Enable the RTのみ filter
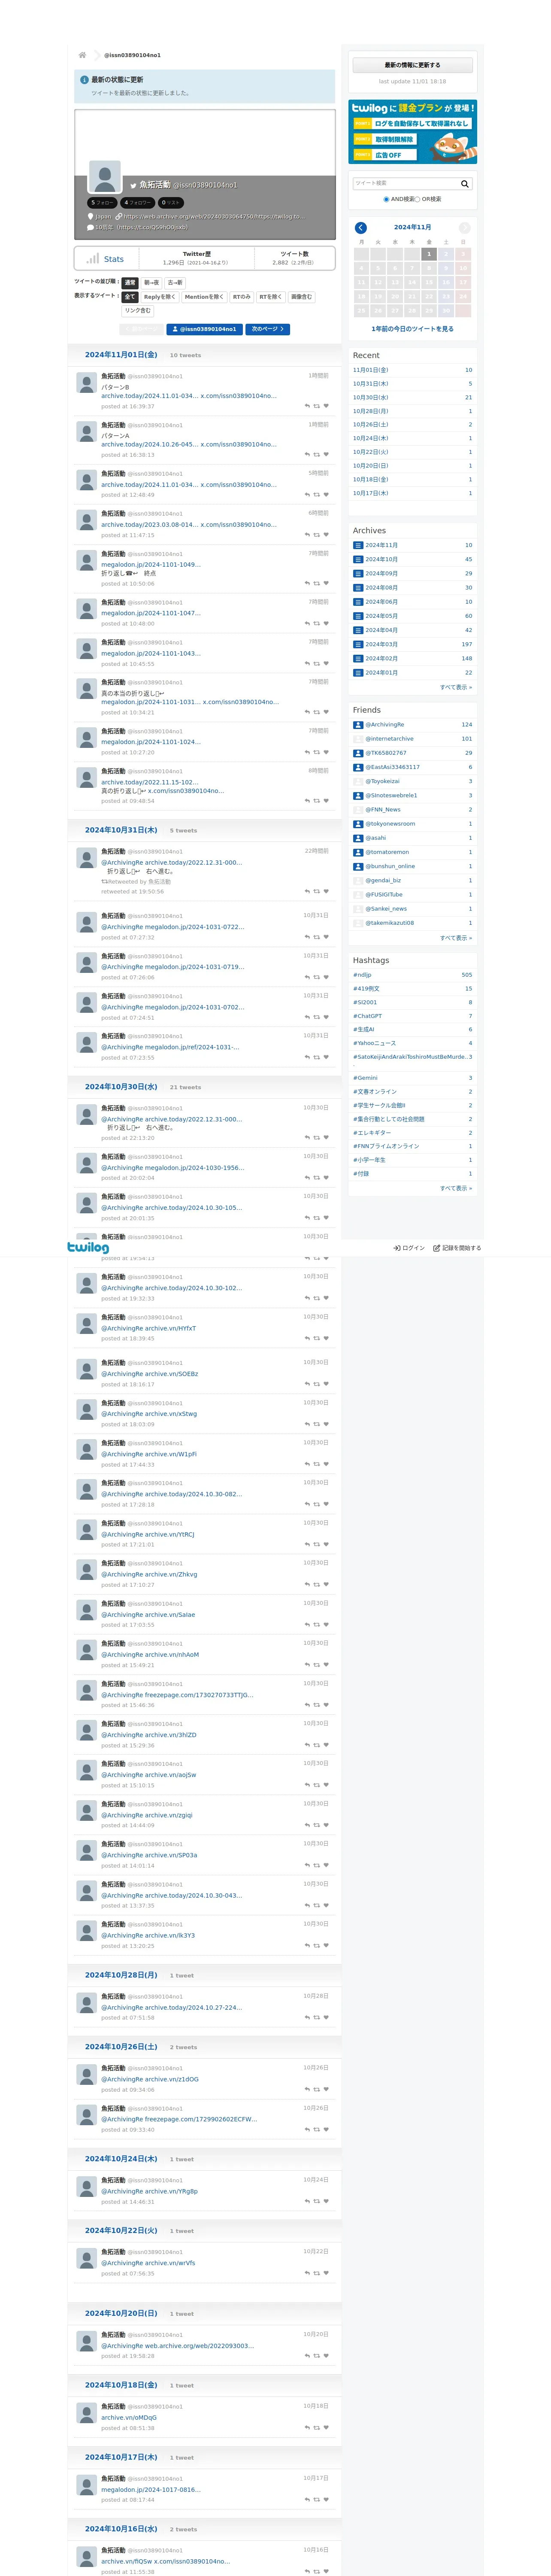 [241, 297]
